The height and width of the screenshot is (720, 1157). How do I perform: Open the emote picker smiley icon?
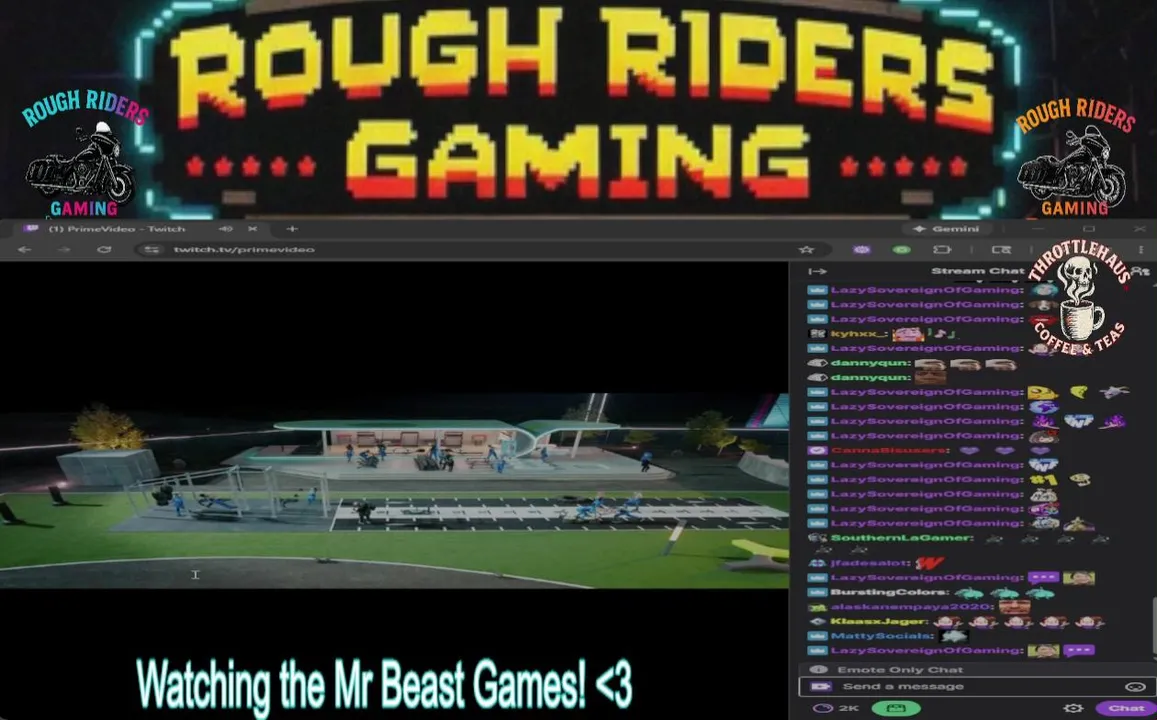tap(1135, 686)
